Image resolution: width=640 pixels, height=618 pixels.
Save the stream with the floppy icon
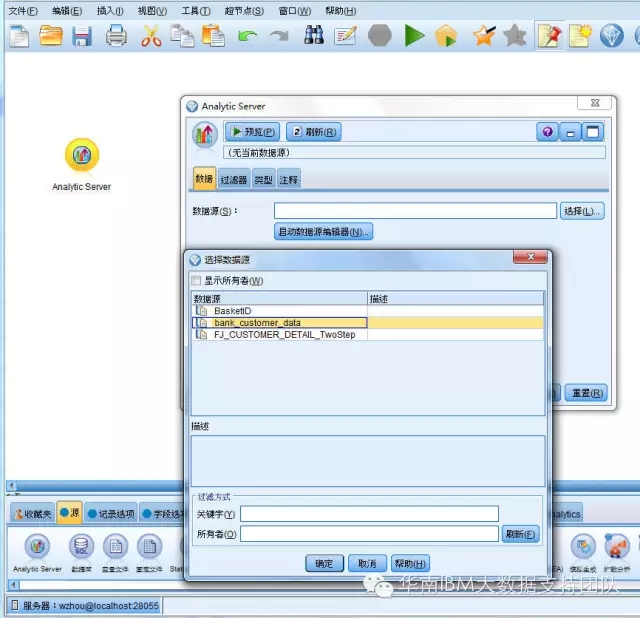pyautogui.click(x=82, y=36)
